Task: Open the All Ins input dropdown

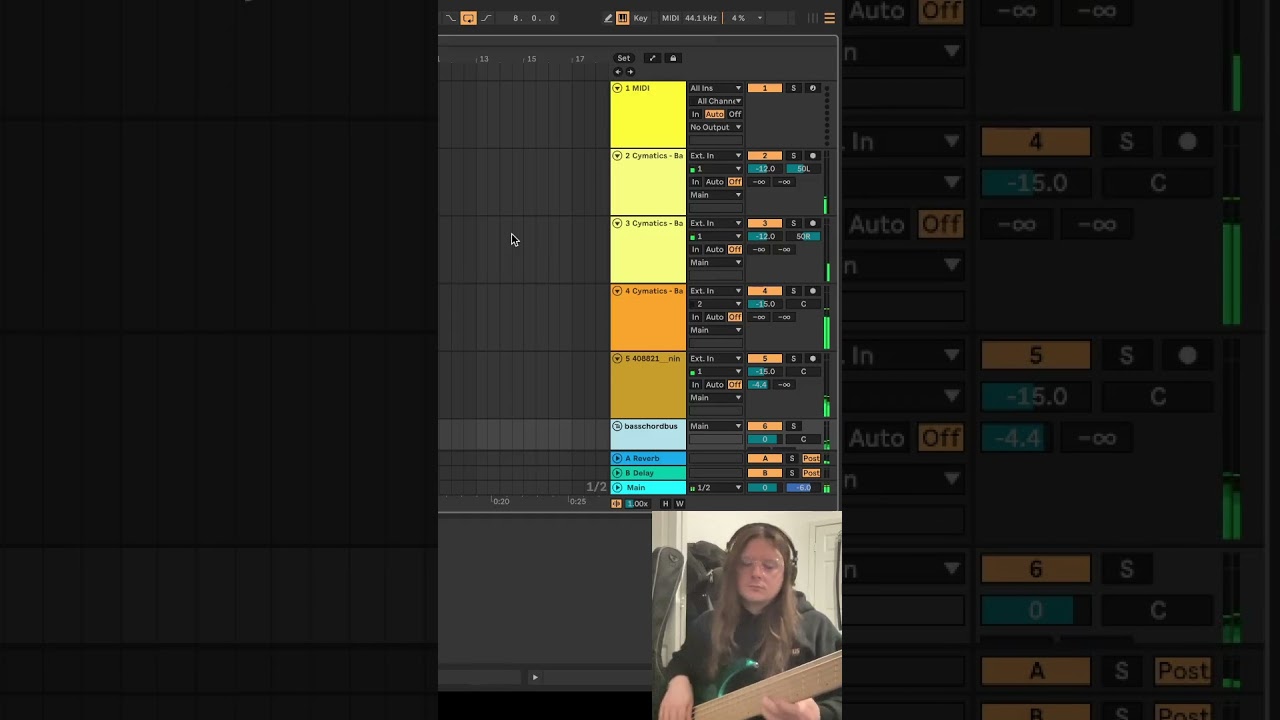Action: tap(716, 88)
